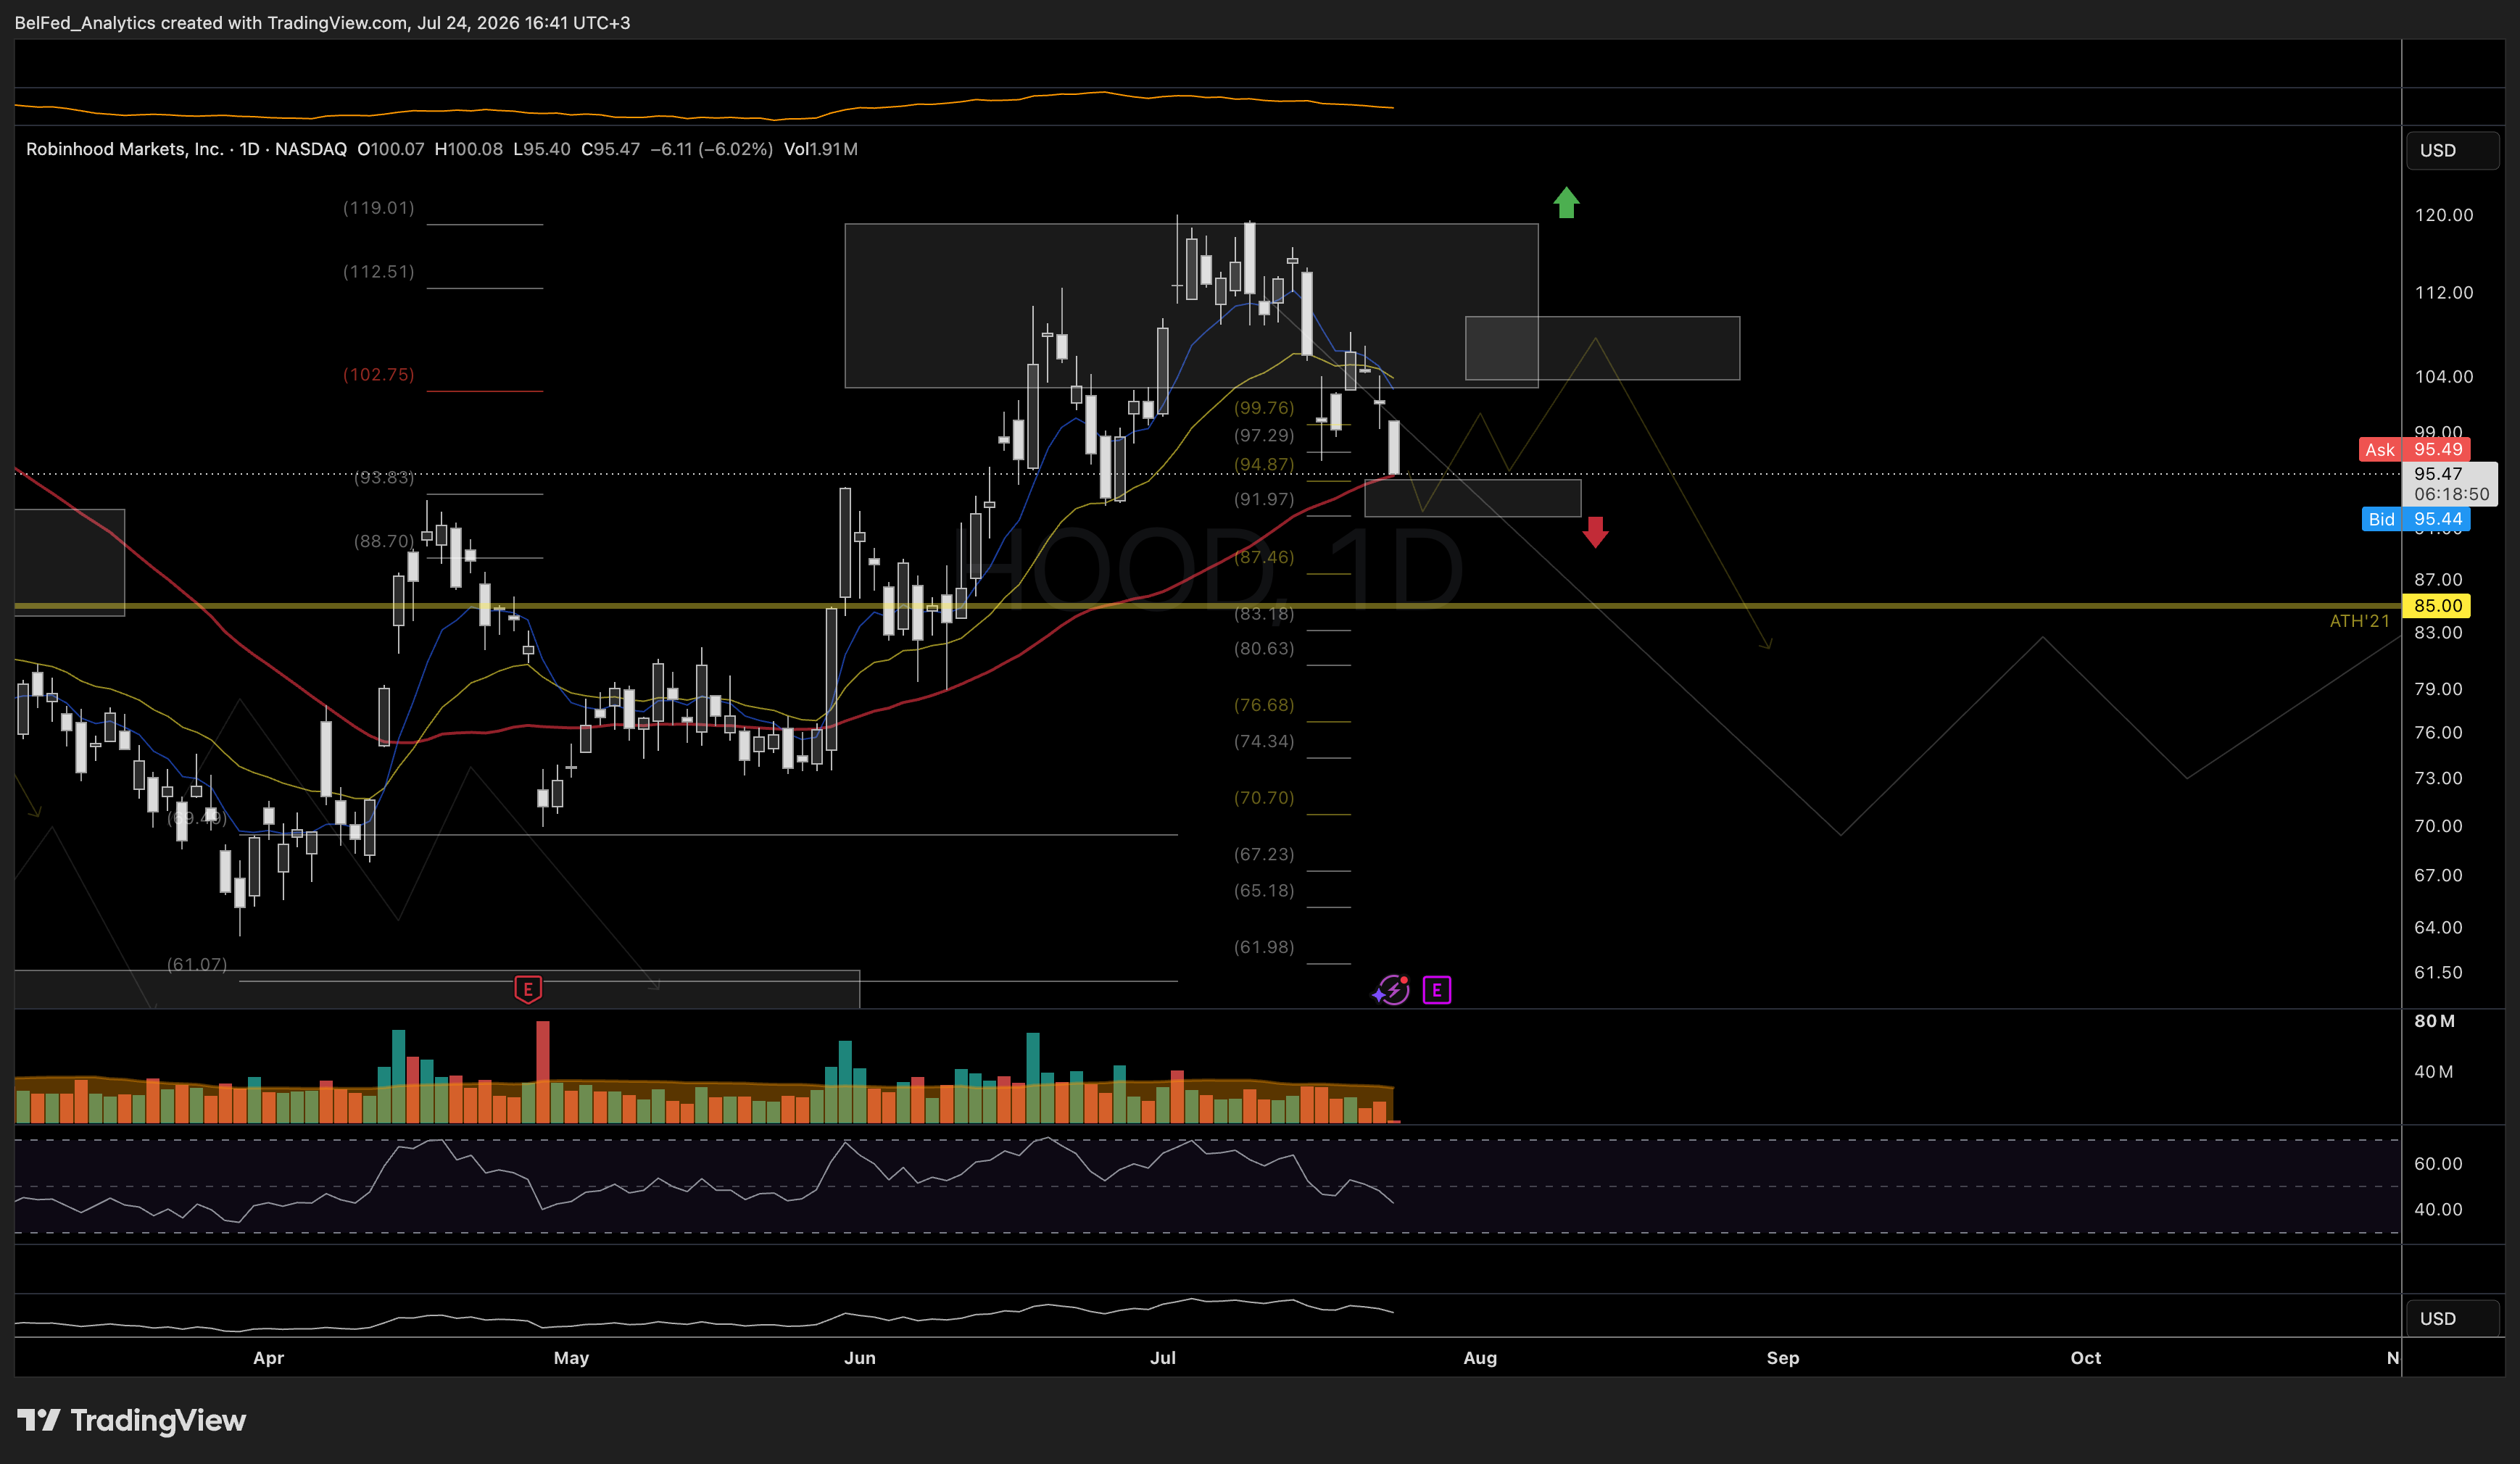The height and width of the screenshot is (1464, 2520).
Task: Click the (76.68) level label
Action: pos(1264,705)
